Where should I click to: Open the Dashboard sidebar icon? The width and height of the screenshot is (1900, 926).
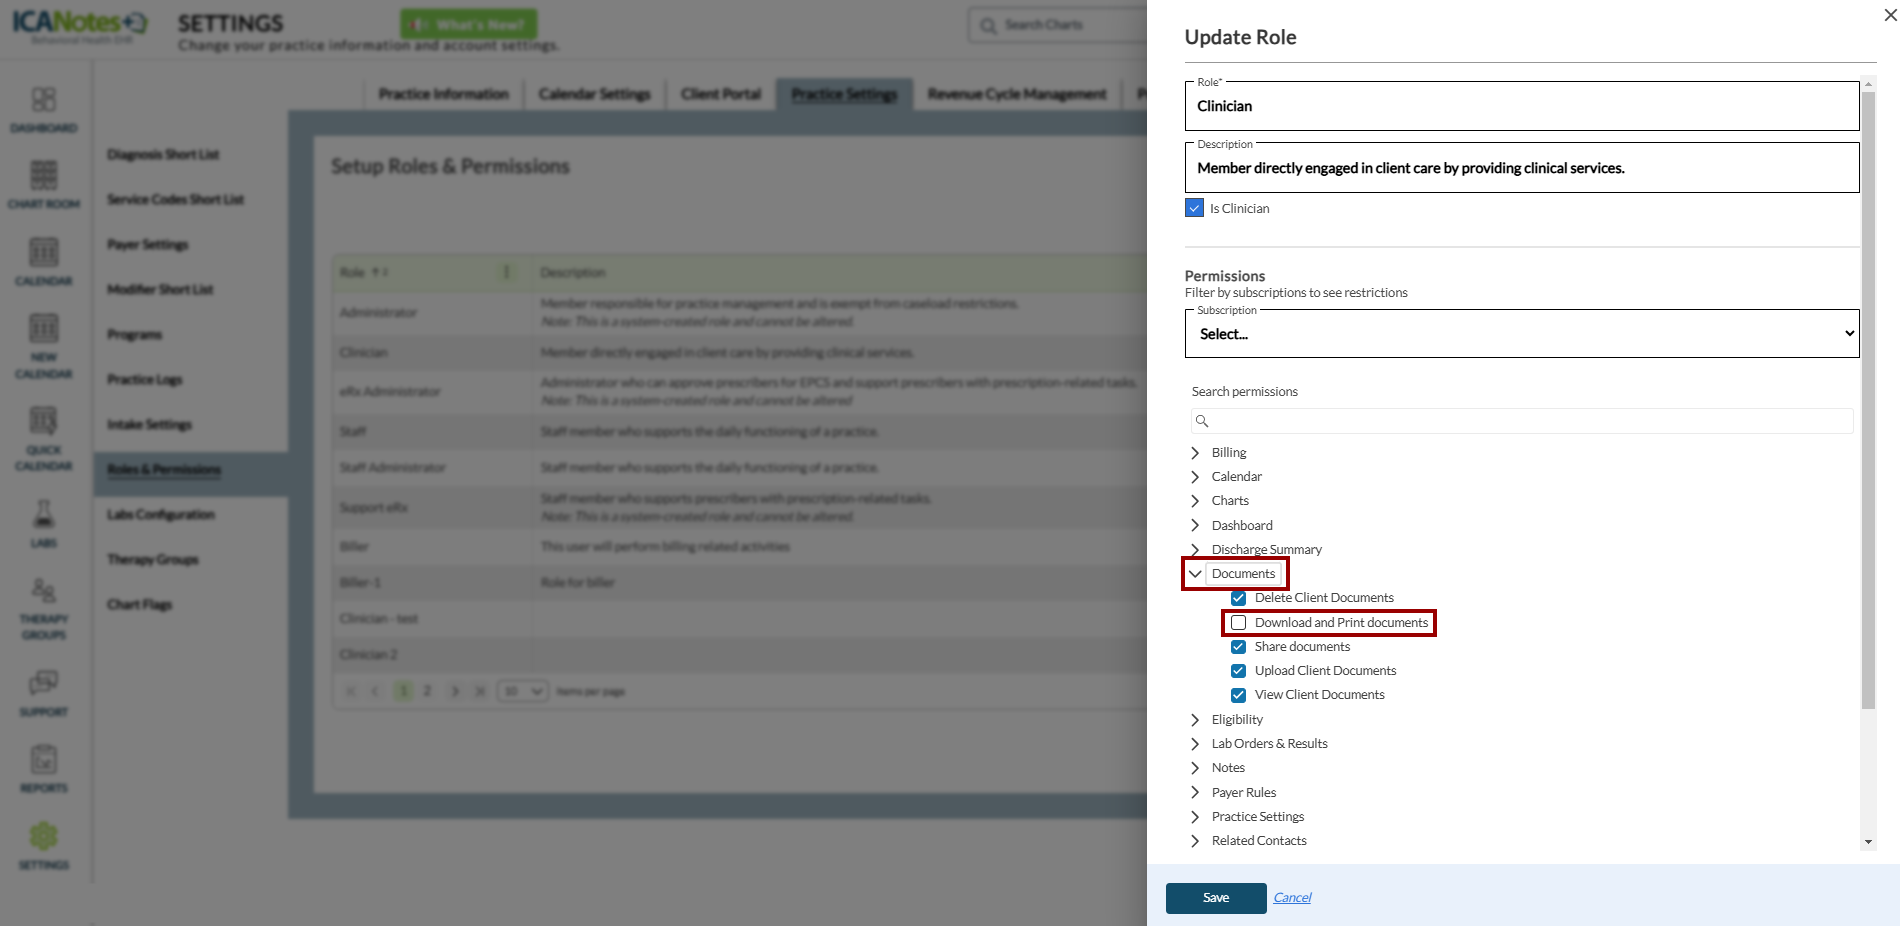point(43,100)
